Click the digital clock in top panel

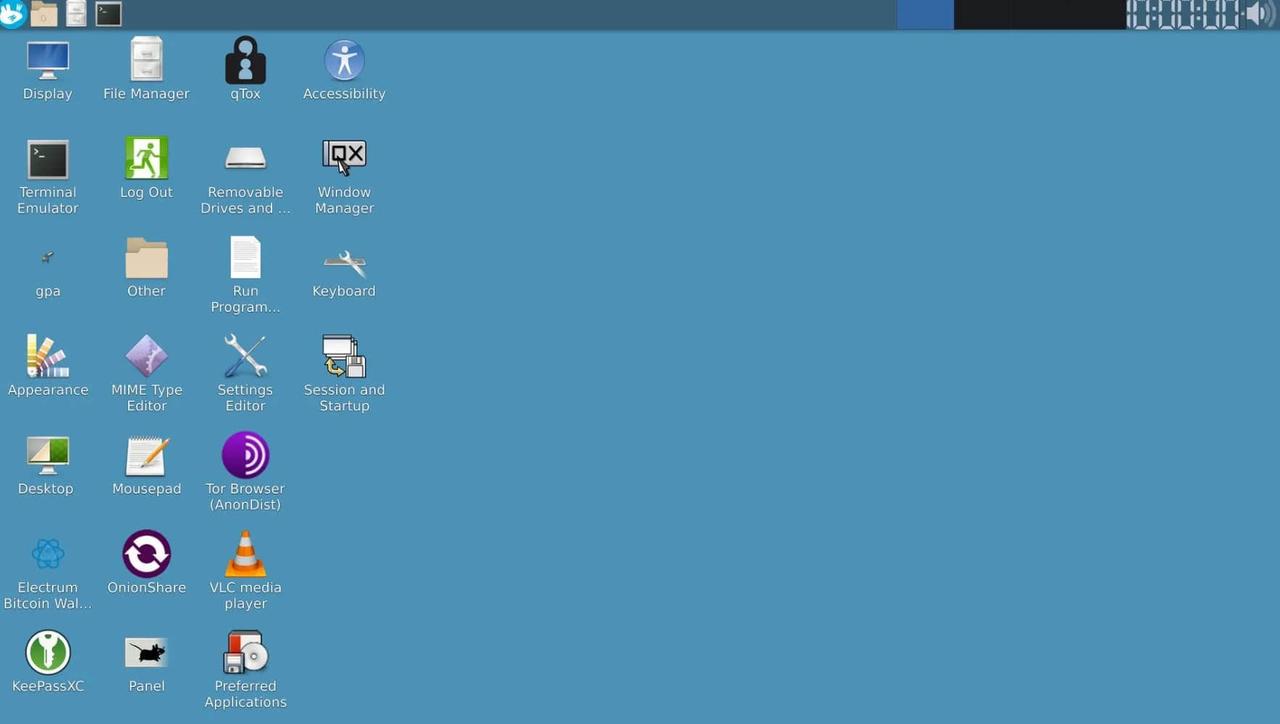1184,14
